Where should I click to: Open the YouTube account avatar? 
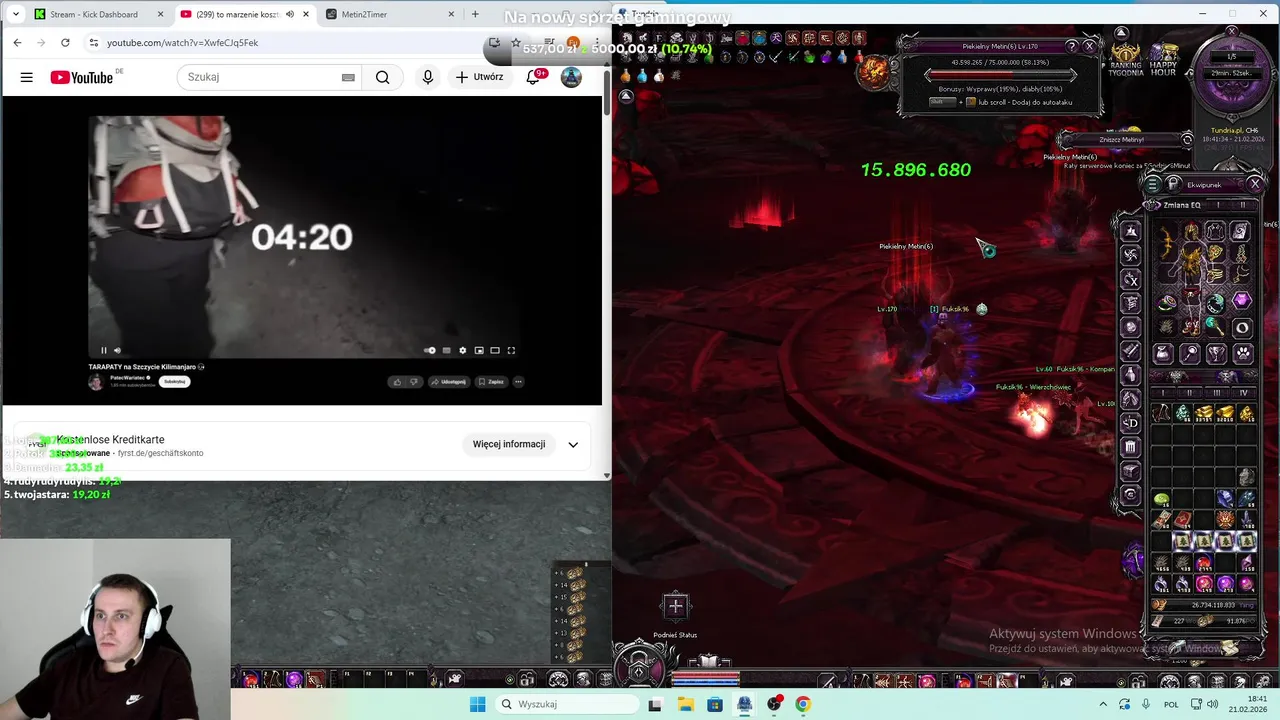pos(571,77)
